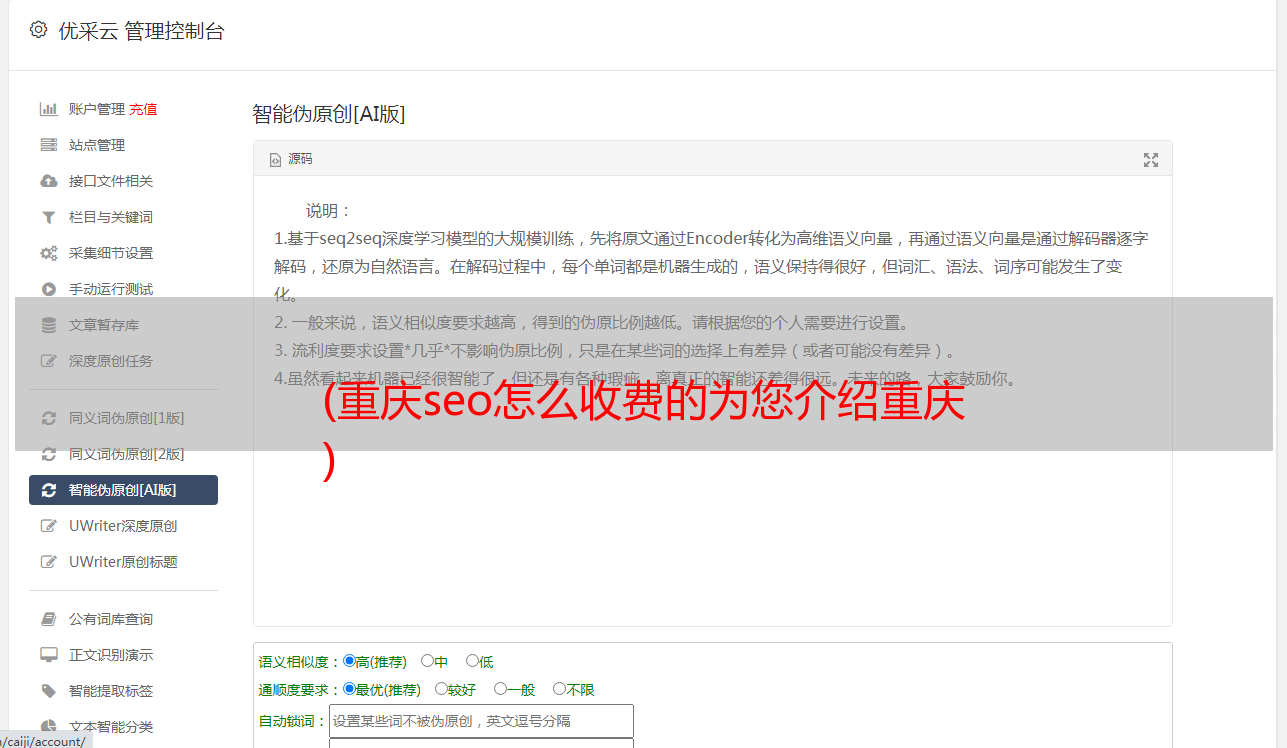Select 语义相似度 低 radio
Viewport: 1287px width, 748px height.
click(472, 661)
